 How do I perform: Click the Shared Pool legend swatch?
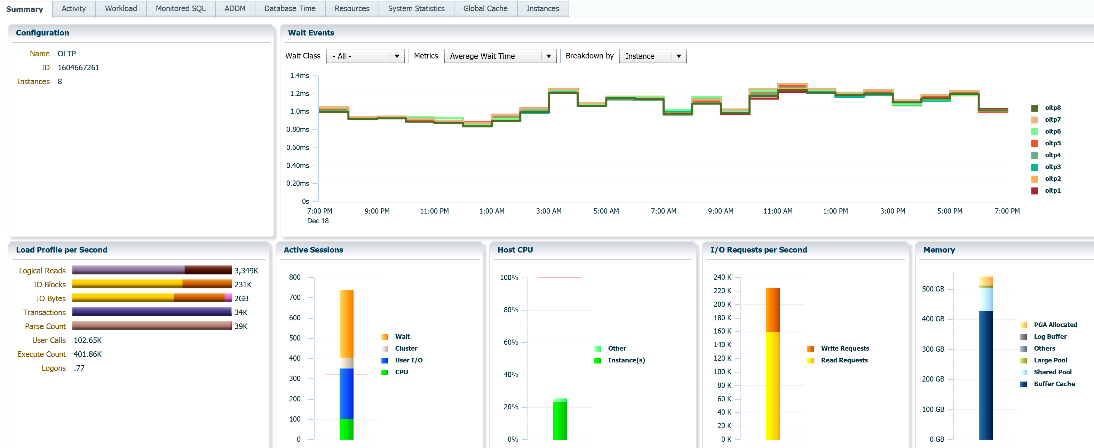[1023, 372]
